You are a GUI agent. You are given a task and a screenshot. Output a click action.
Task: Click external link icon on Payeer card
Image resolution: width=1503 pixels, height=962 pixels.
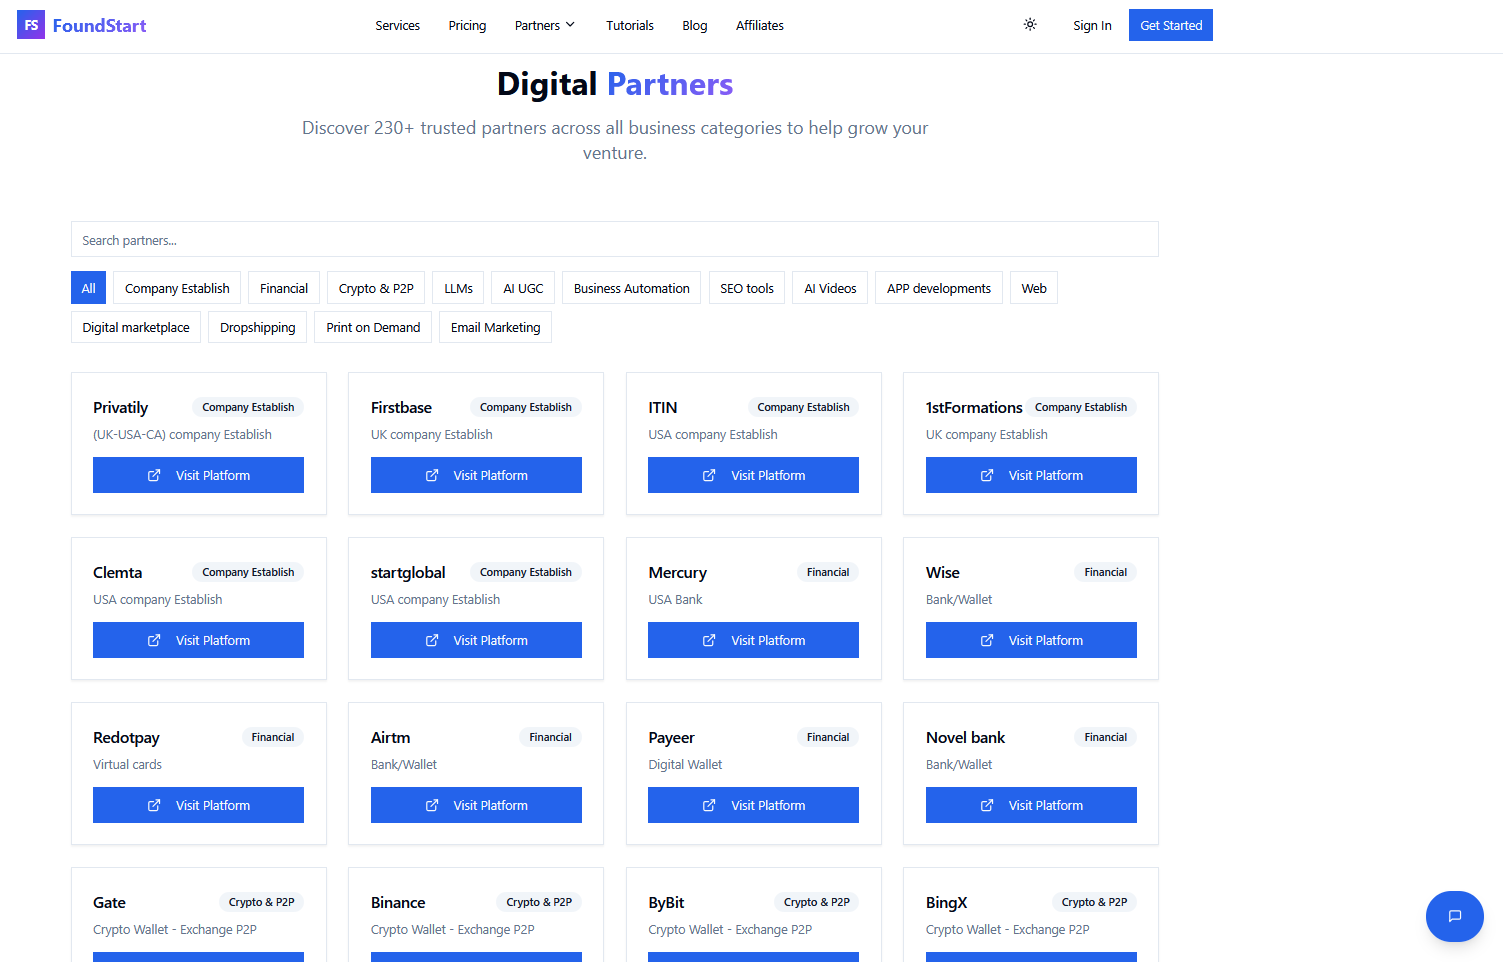709,805
